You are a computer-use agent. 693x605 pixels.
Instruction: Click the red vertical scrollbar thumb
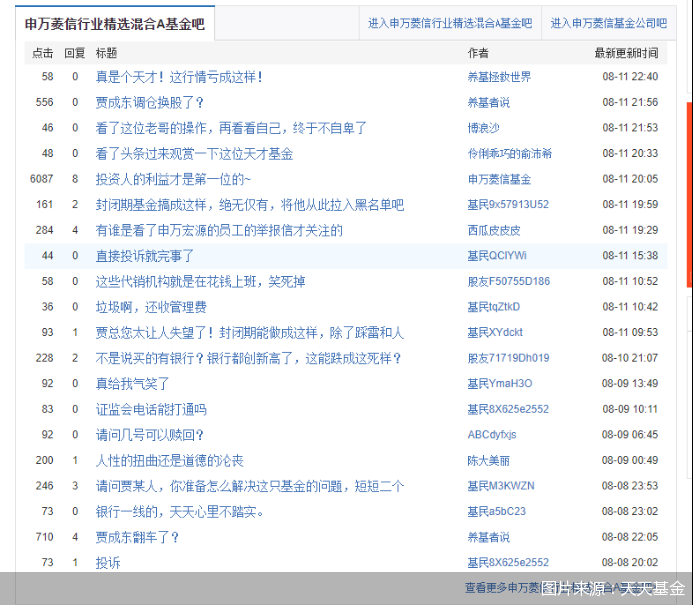pyautogui.click(x=689, y=195)
